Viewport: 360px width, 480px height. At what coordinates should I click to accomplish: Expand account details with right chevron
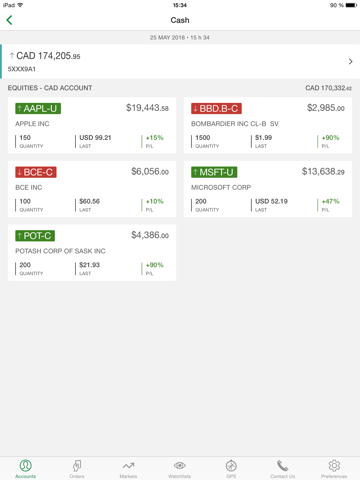(x=350, y=61)
